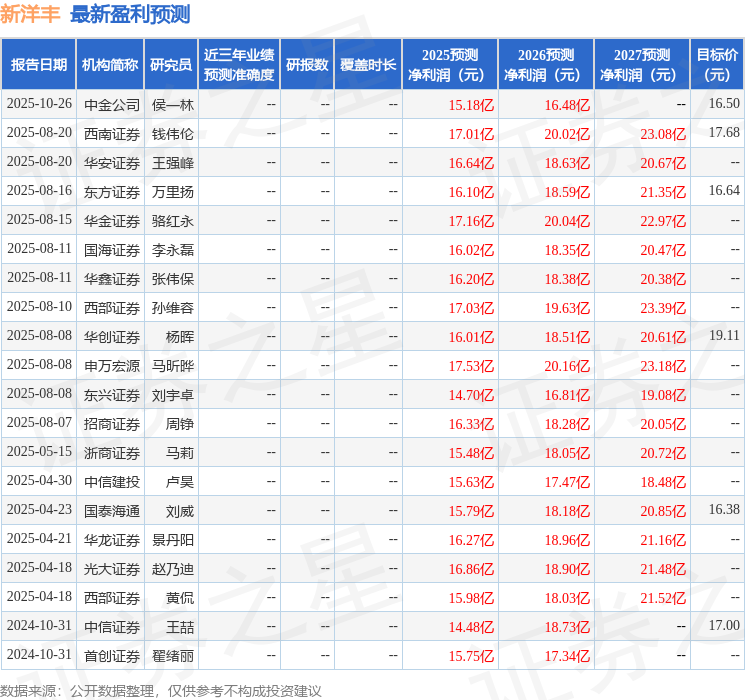Select the 研报数 column header
This screenshot has width=745, height=700.
[x=306, y=65]
